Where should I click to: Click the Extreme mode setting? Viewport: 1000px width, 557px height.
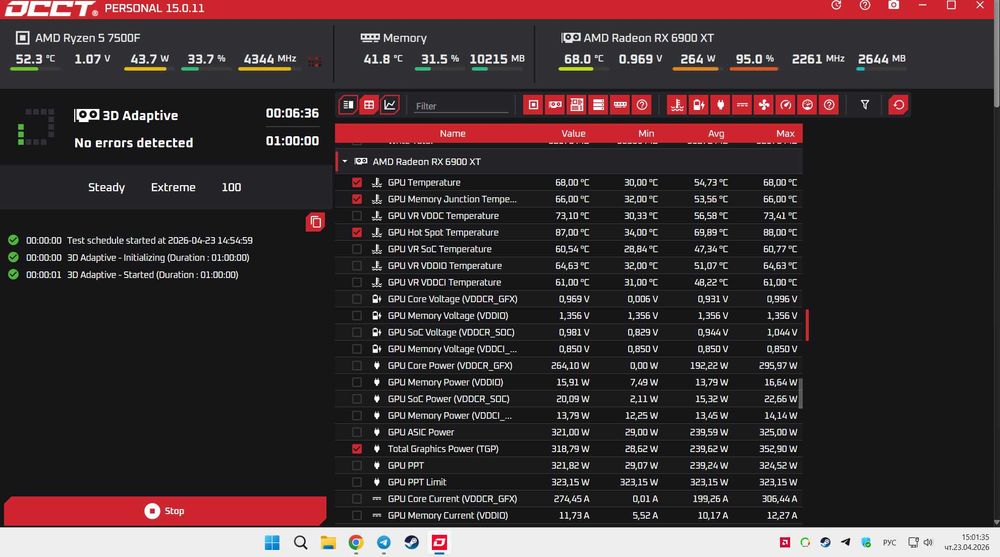tap(173, 187)
